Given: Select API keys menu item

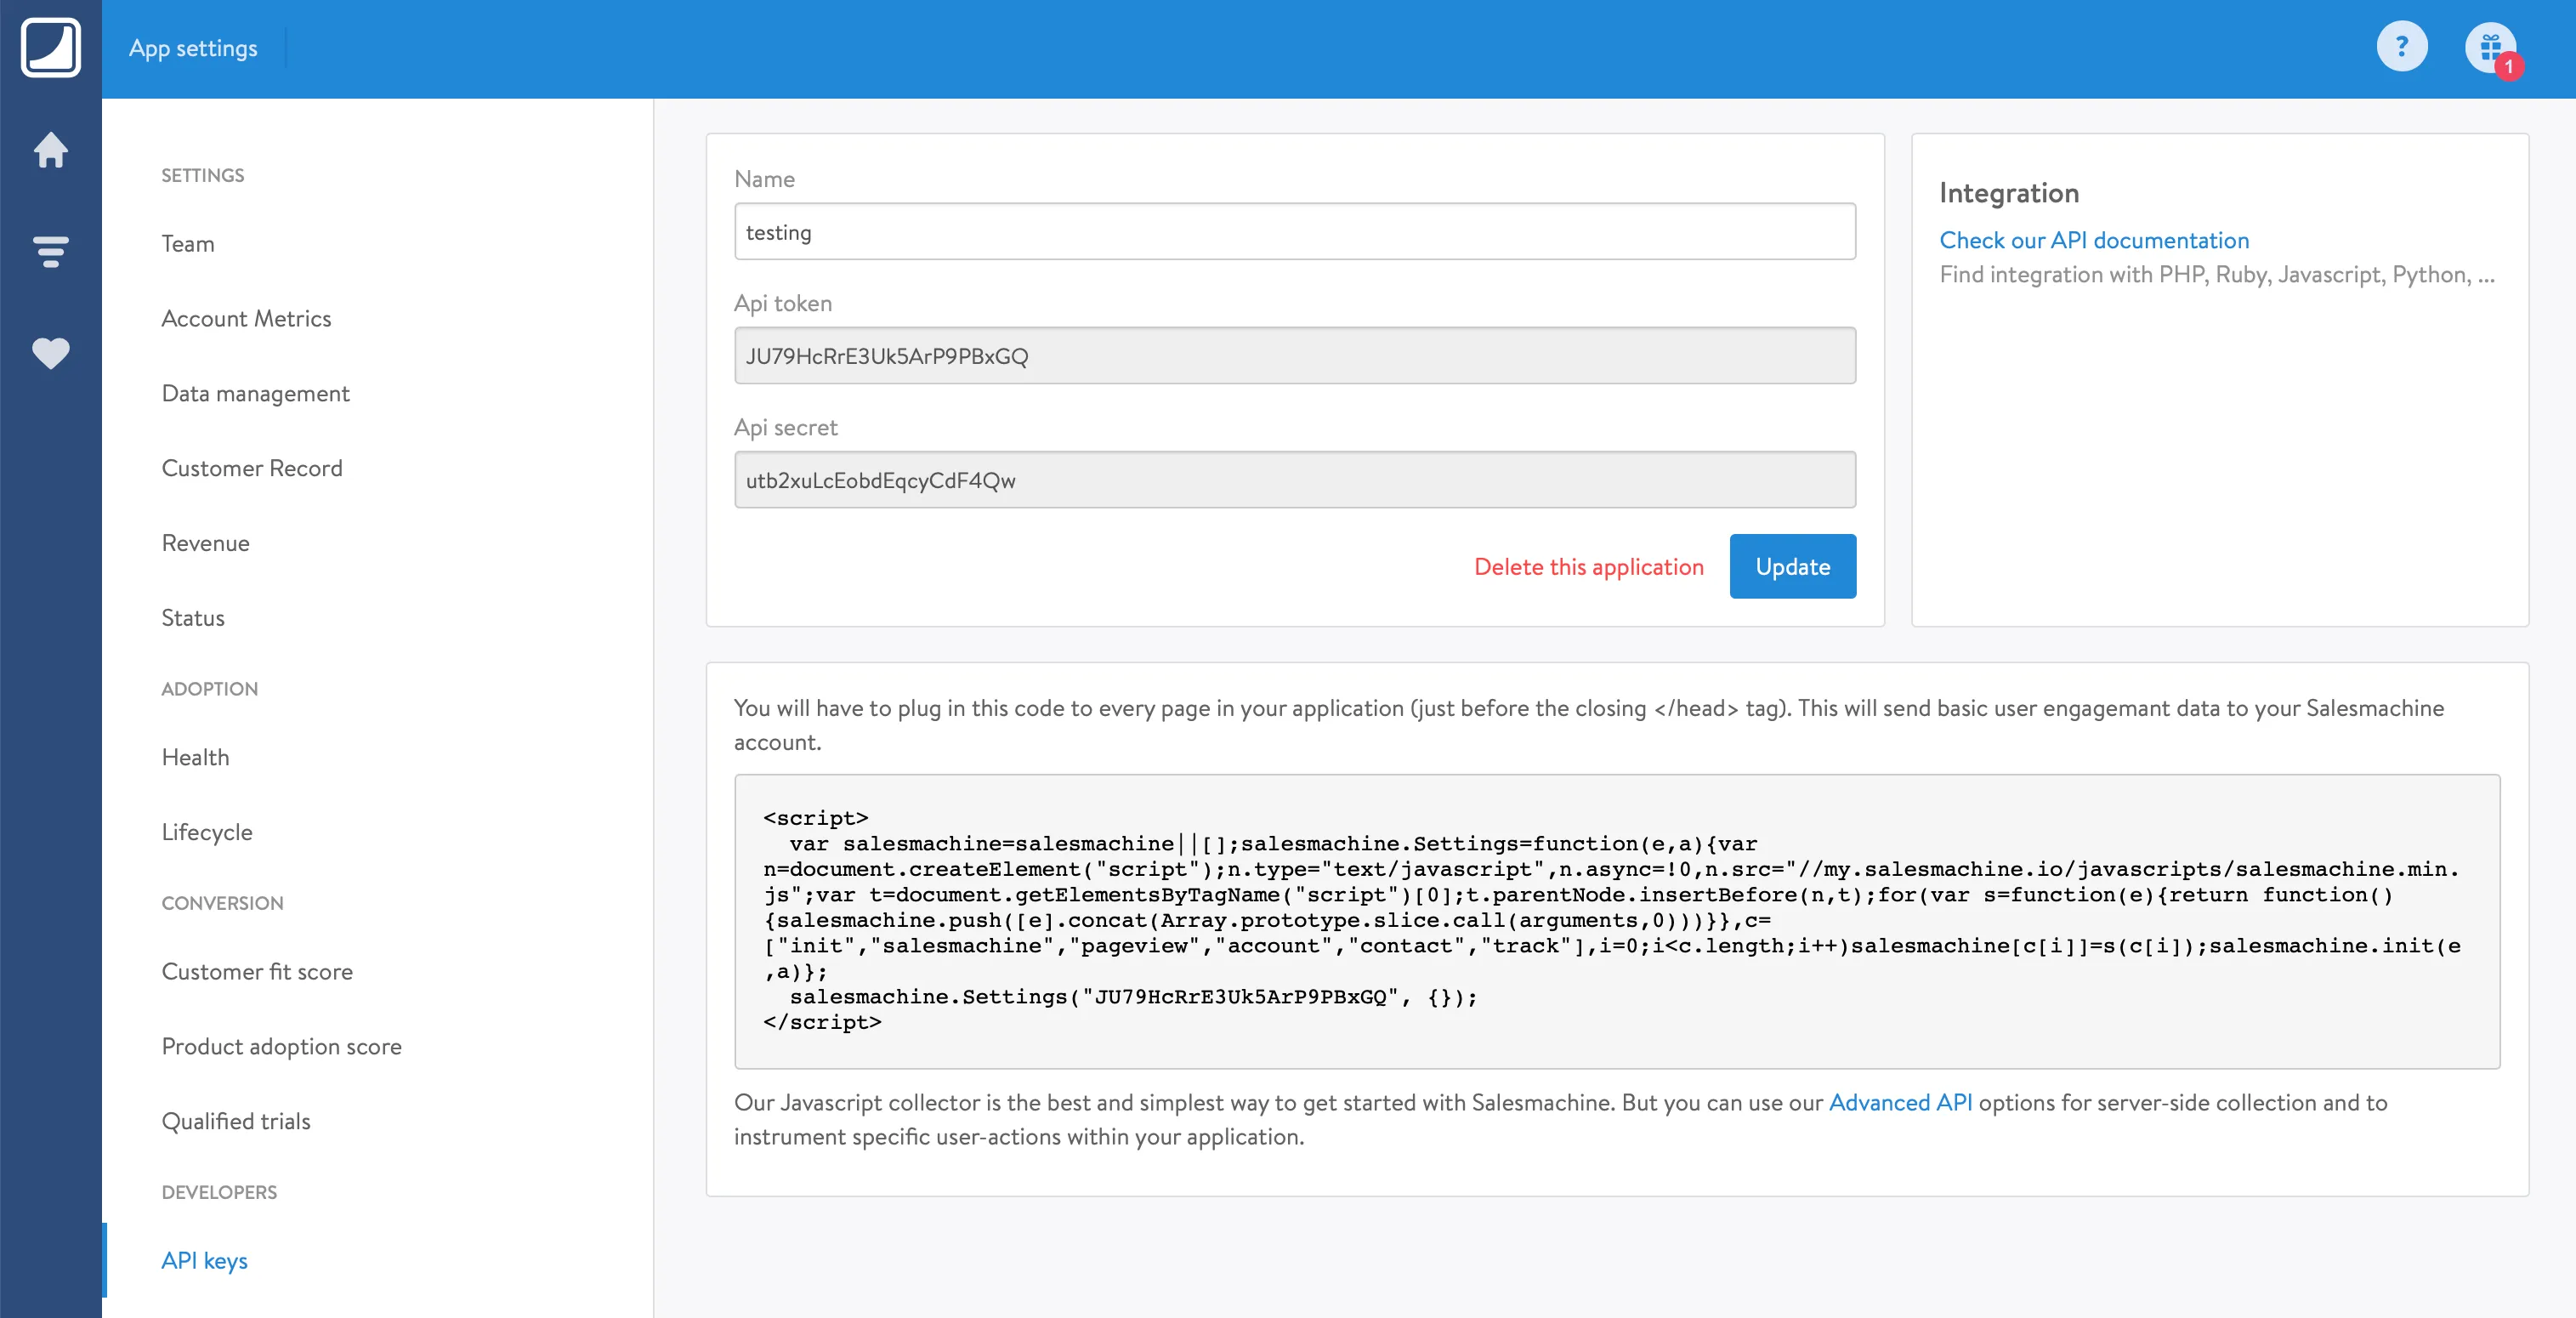Looking at the screenshot, I should coord(204,1261).
